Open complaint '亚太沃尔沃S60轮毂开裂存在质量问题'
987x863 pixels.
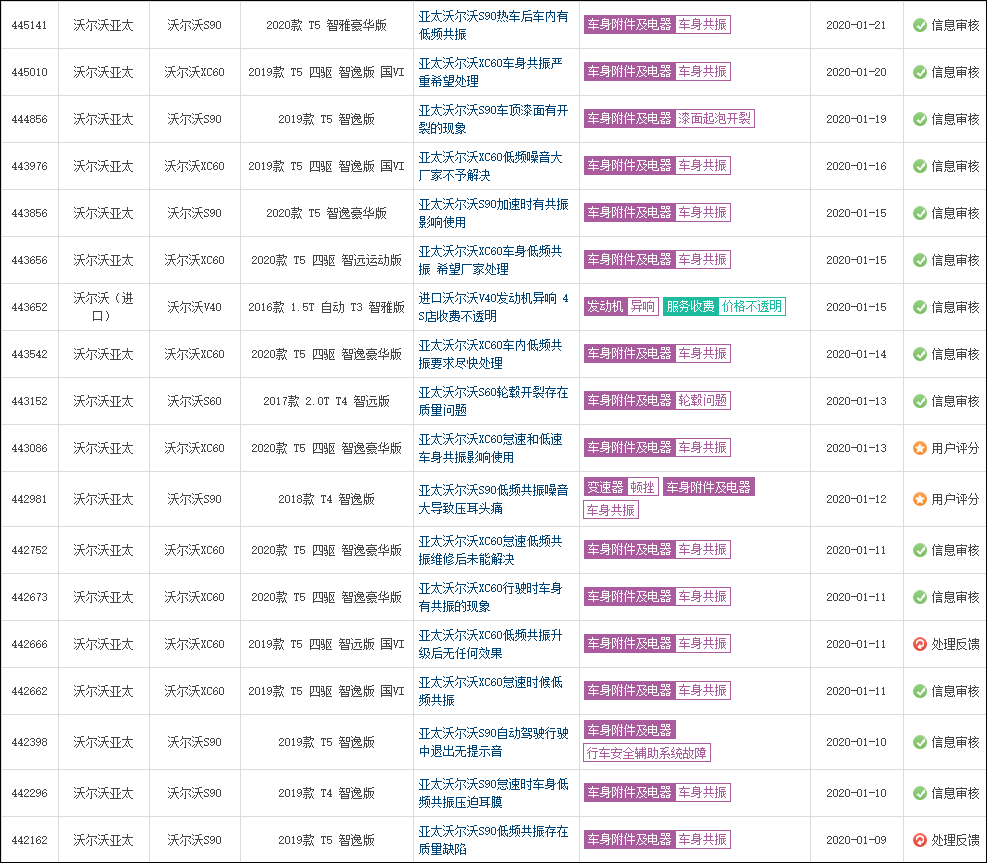coord(494,401)
